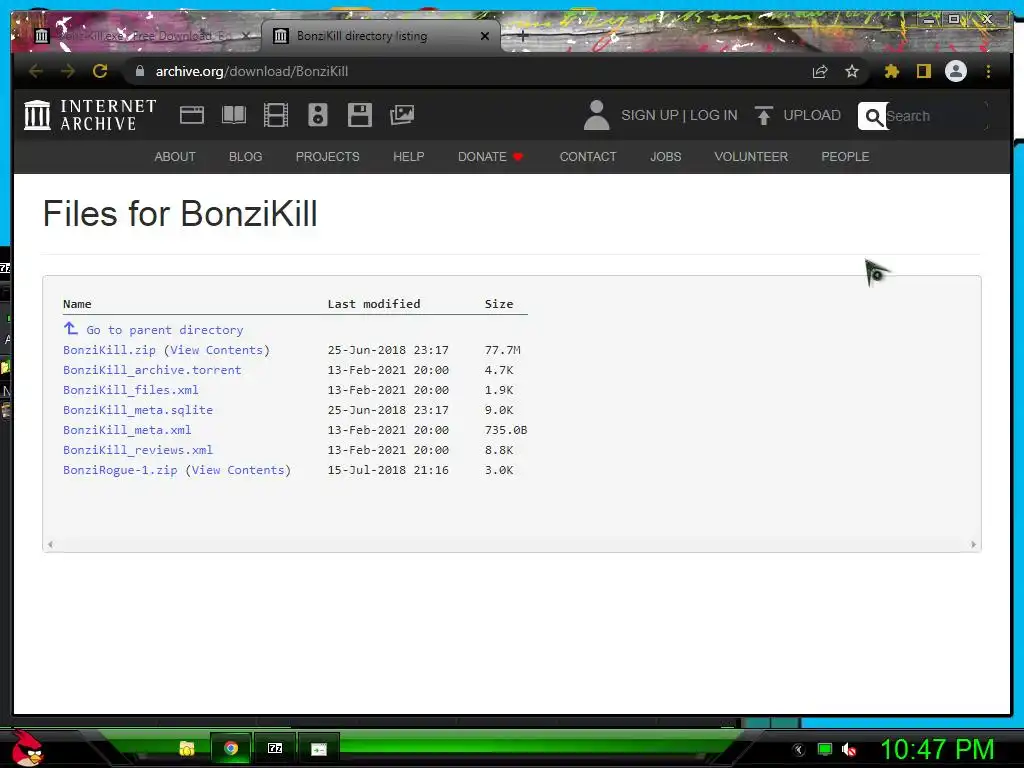Open the CONTACT menu item

pos(588,157)
